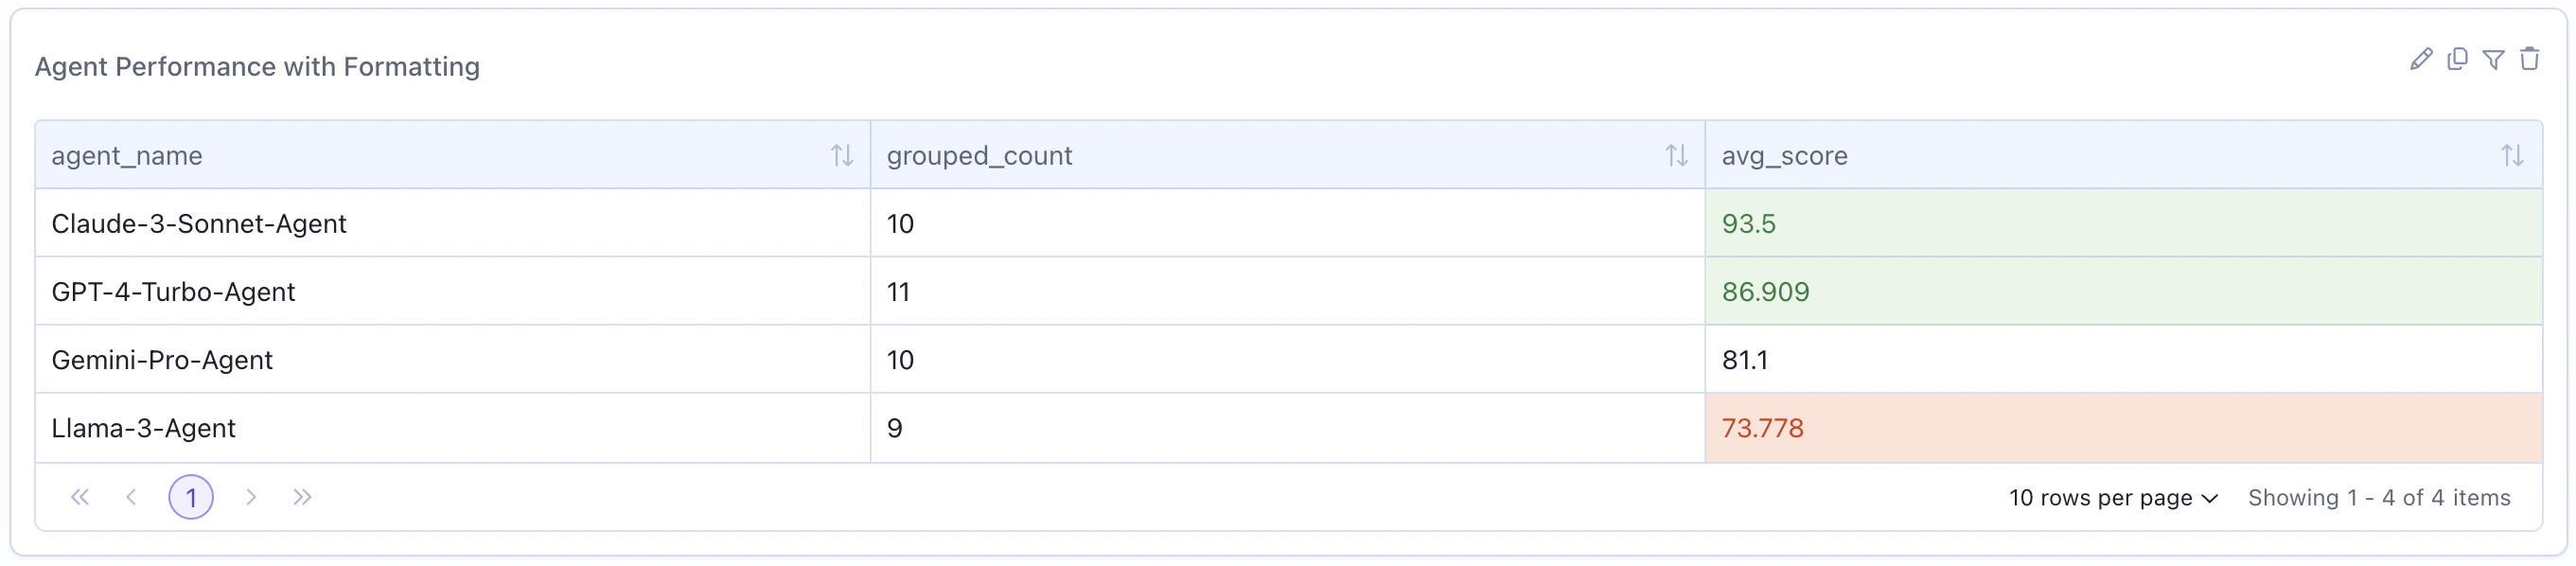Select the Claude-3-Sonnet-Agent cell
This screenshot has height=566, width=2576.
click(200, 223)
